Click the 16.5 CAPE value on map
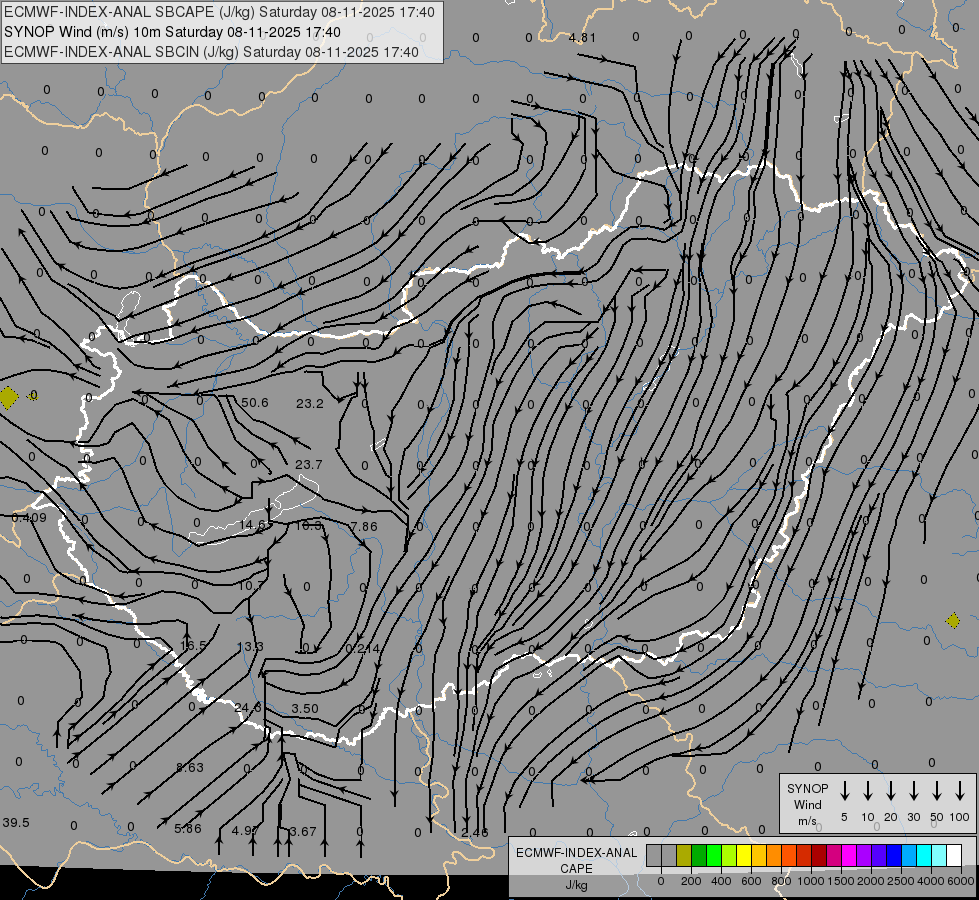This screenshot has height=900, width=979. pos(193,646)
